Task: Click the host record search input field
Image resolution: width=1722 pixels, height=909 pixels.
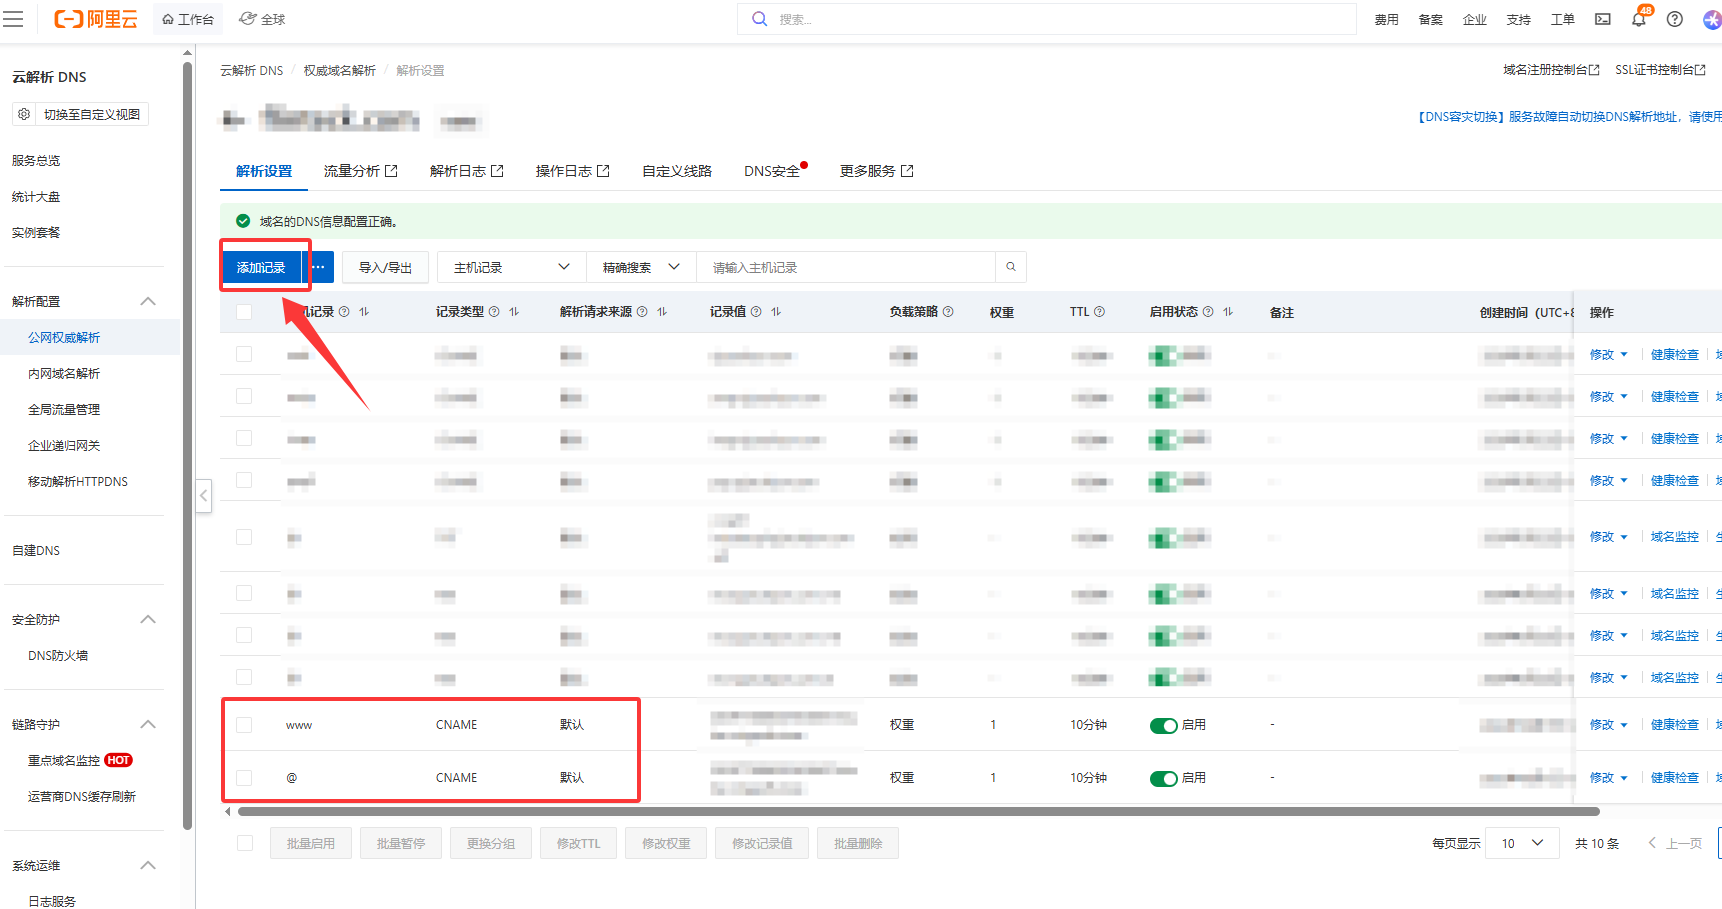Action: click(x=845, y=267)
